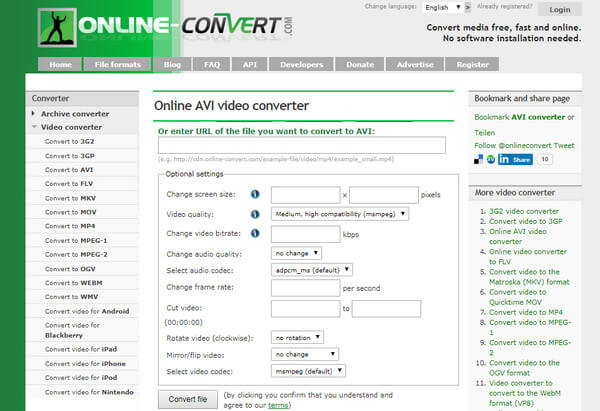Click the LinkedIn Share button
600x411 pixels.
(x=515, y=159)
